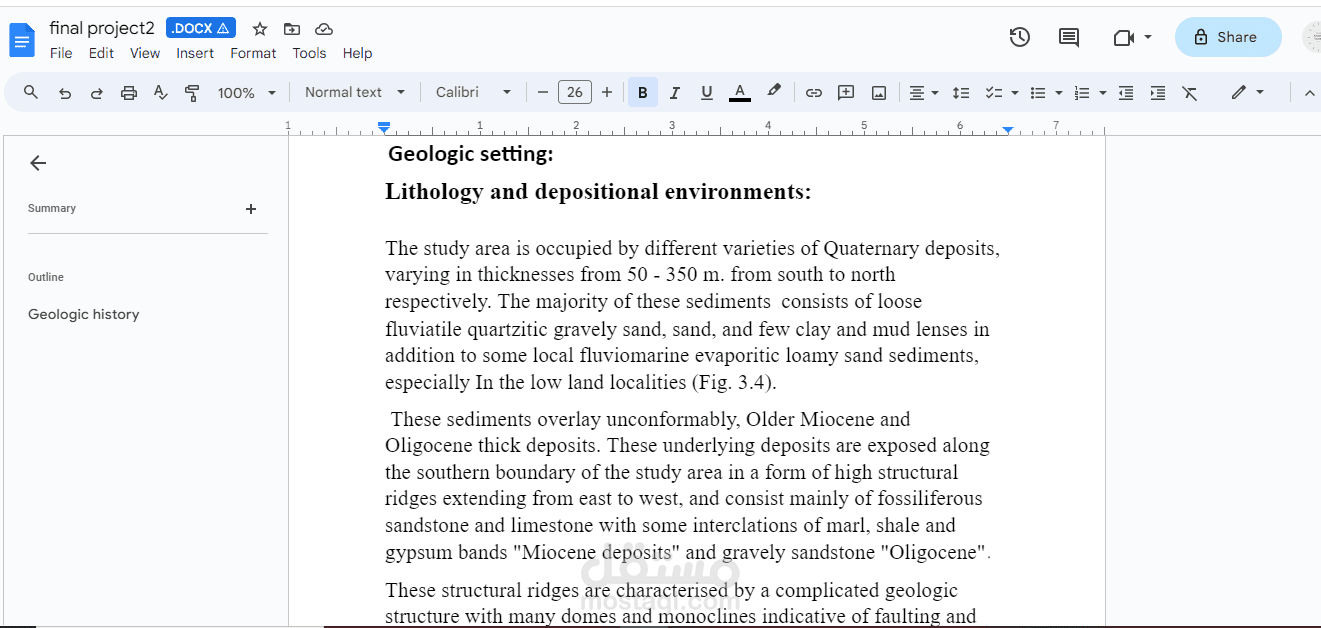Insert a bulleted list
This screenshot has height=628, width=1321.
click(1038, 93)
